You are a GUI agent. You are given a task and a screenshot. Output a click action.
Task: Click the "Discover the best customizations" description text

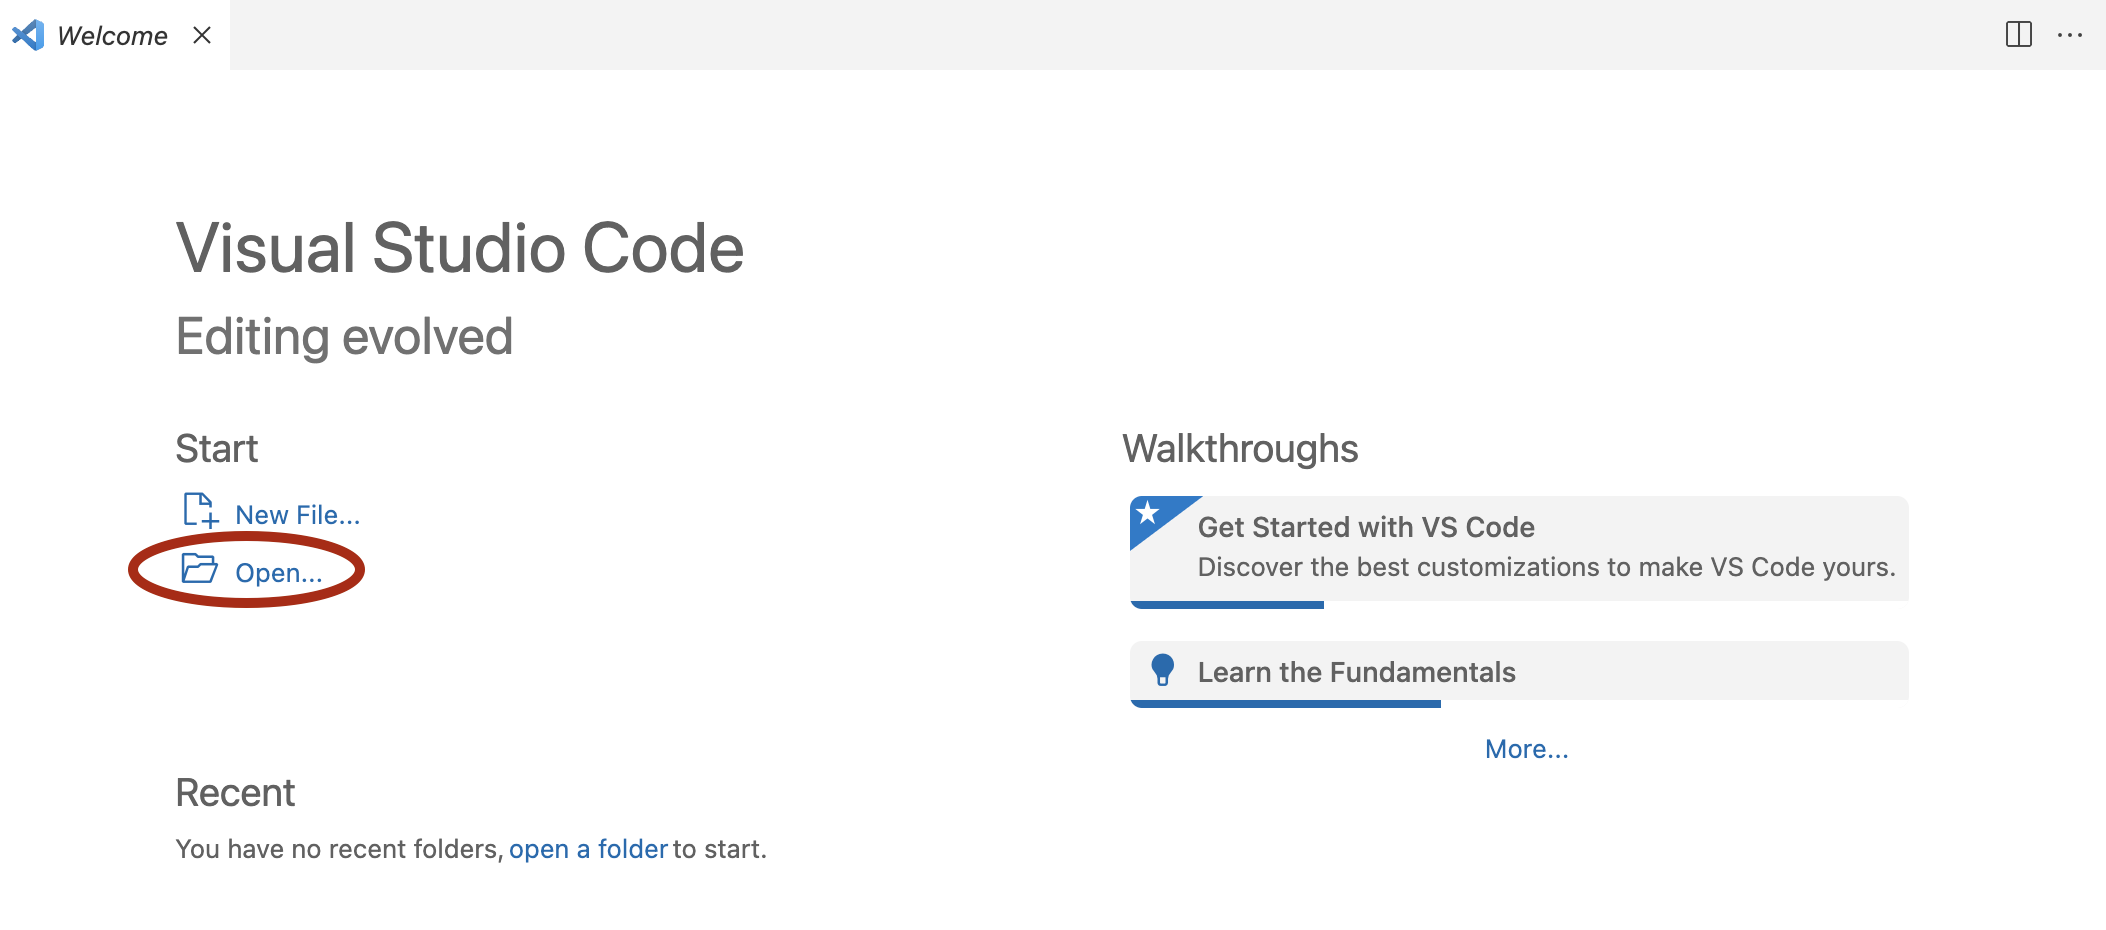(x=1545, y=567)
